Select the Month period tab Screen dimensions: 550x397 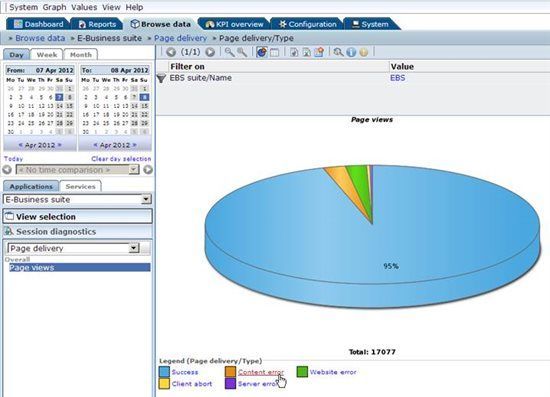click(81, 55)
